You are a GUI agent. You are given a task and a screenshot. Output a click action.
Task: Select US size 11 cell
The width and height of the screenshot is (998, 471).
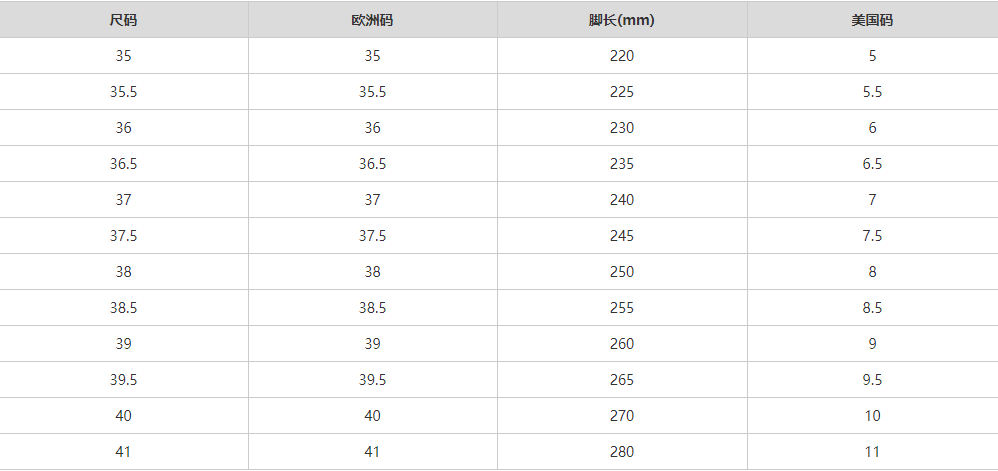click(x=872, y=452)
